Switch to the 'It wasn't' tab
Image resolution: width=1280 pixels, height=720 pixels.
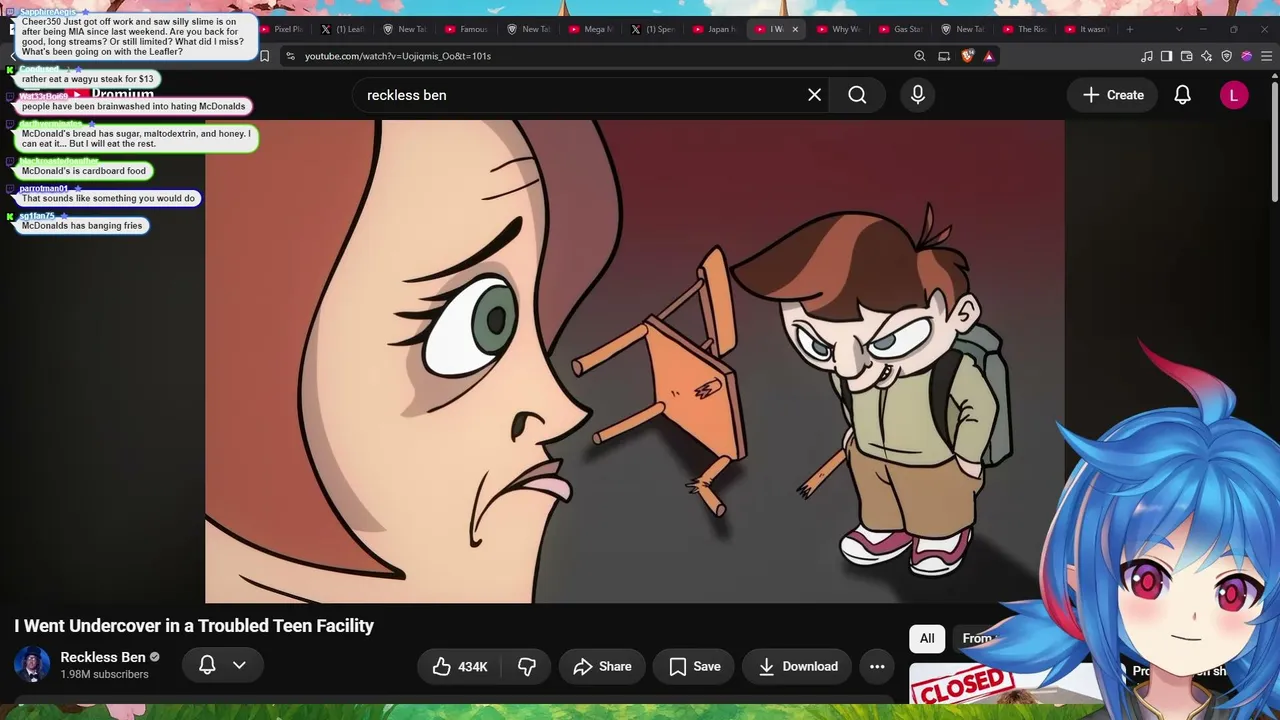pos(1086,29)
